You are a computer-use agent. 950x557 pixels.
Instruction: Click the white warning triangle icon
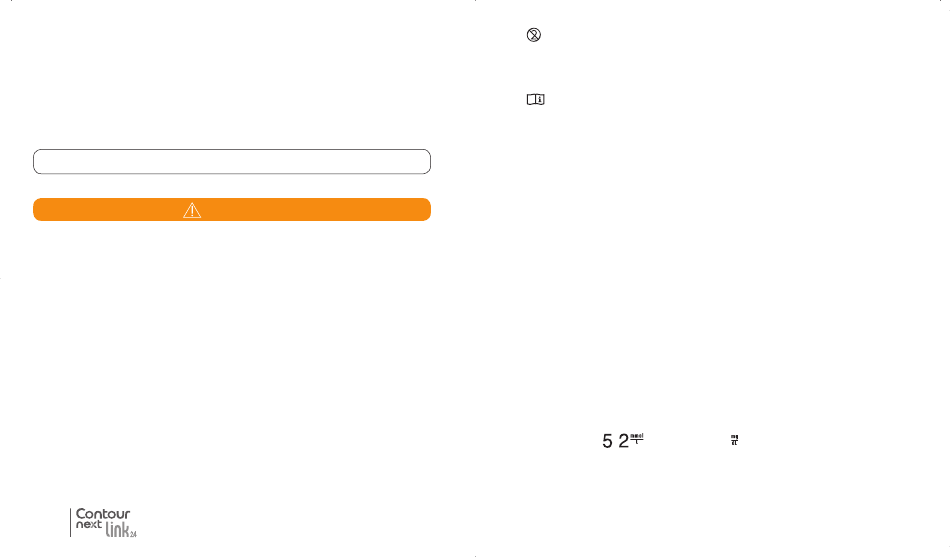pos(192,210)
